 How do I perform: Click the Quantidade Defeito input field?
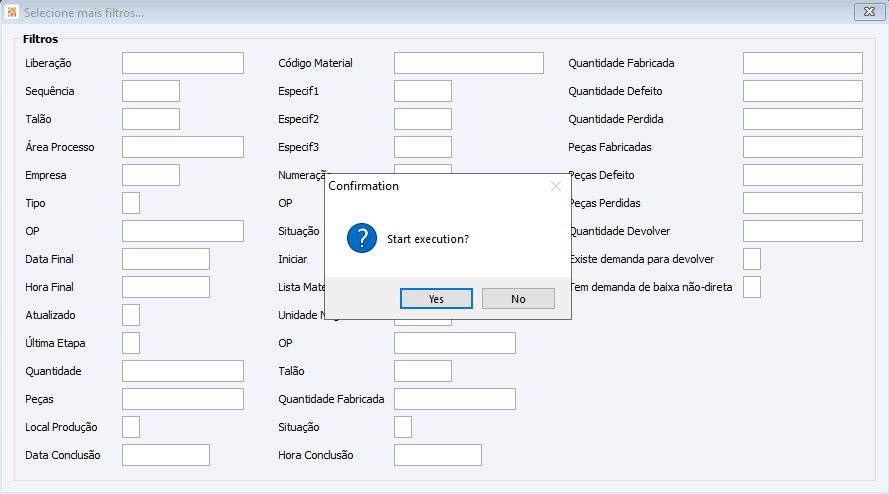click(x=802, y=91)
